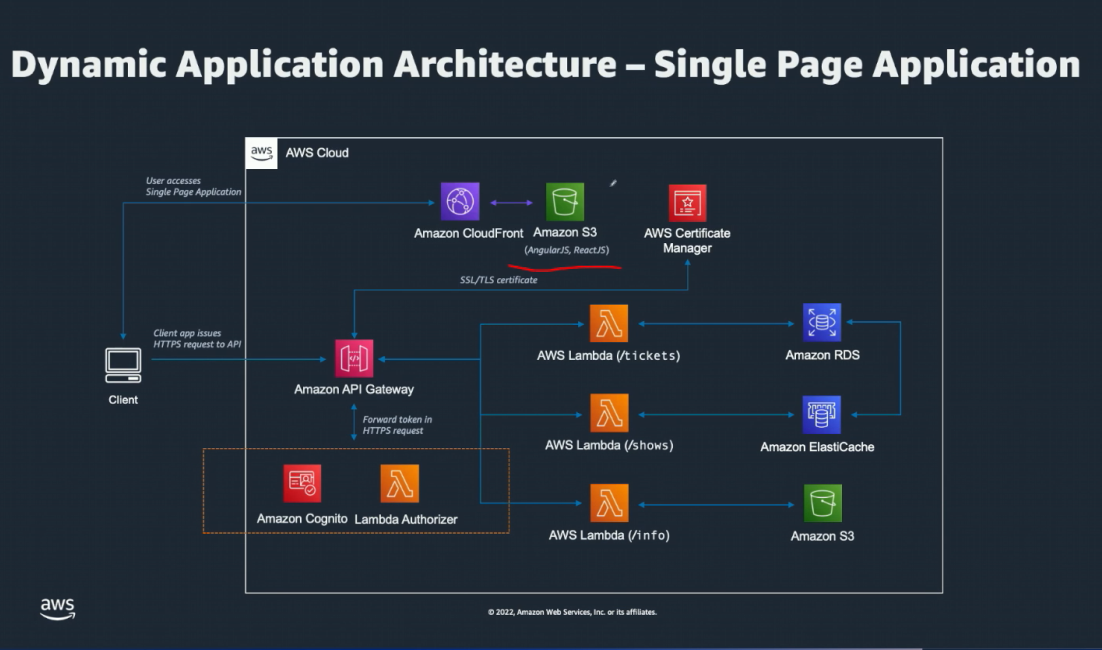Click the Client computer icon

pos(123,365)
